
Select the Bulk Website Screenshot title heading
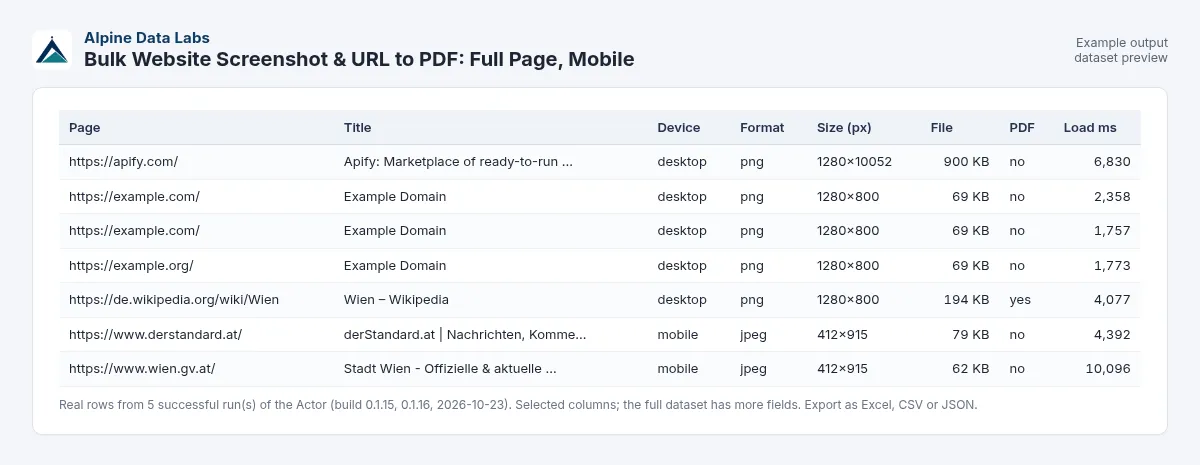point(359,59)
